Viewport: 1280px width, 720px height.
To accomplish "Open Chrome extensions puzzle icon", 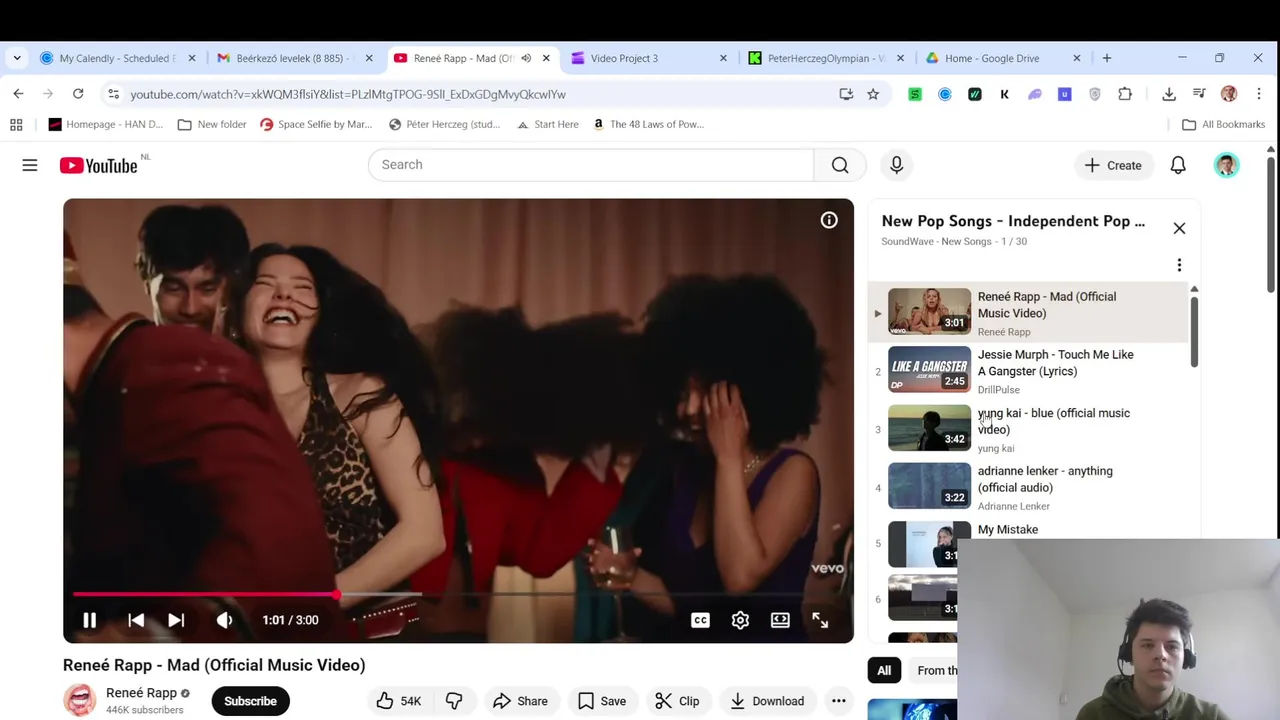I will click(x=1125, y=94).
